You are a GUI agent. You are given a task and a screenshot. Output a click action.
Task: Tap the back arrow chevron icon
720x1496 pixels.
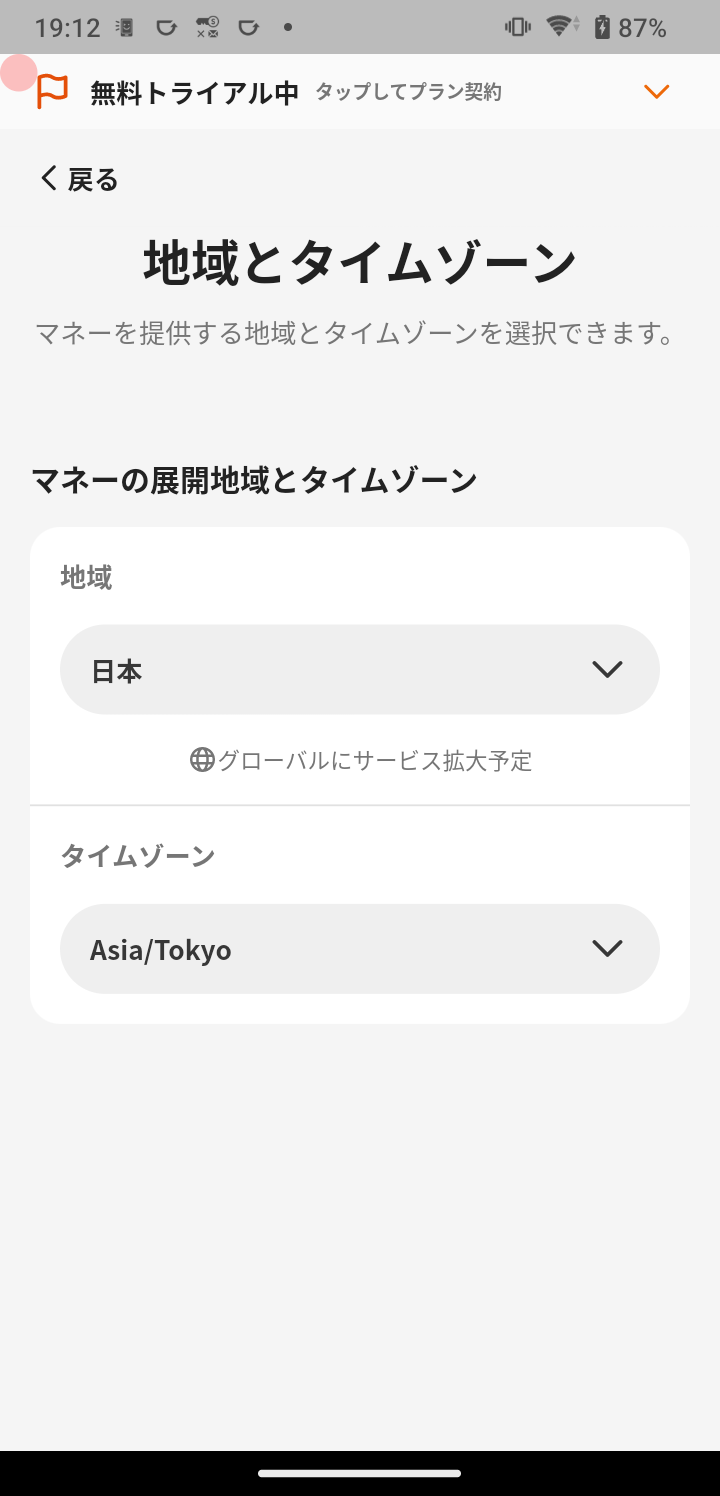pyautogui.click(x=48, y=179)
